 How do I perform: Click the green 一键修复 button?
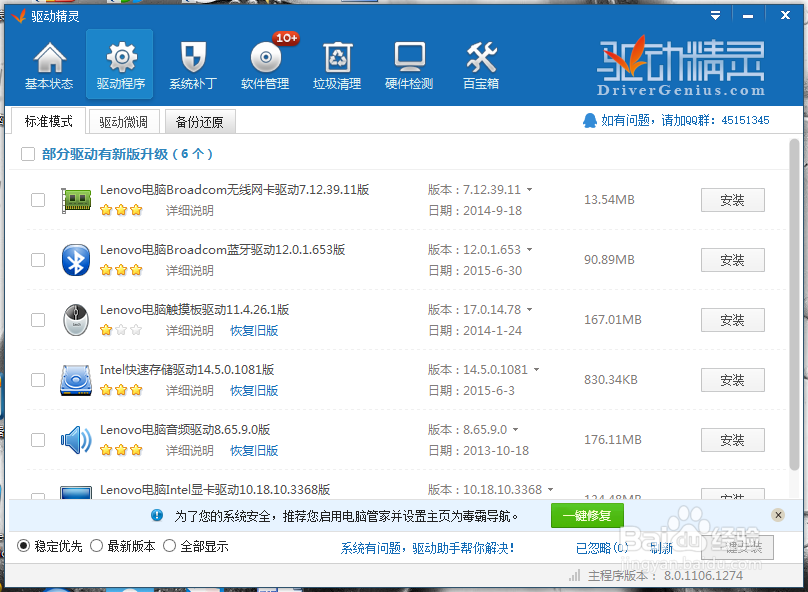click(x=587, y=515)
